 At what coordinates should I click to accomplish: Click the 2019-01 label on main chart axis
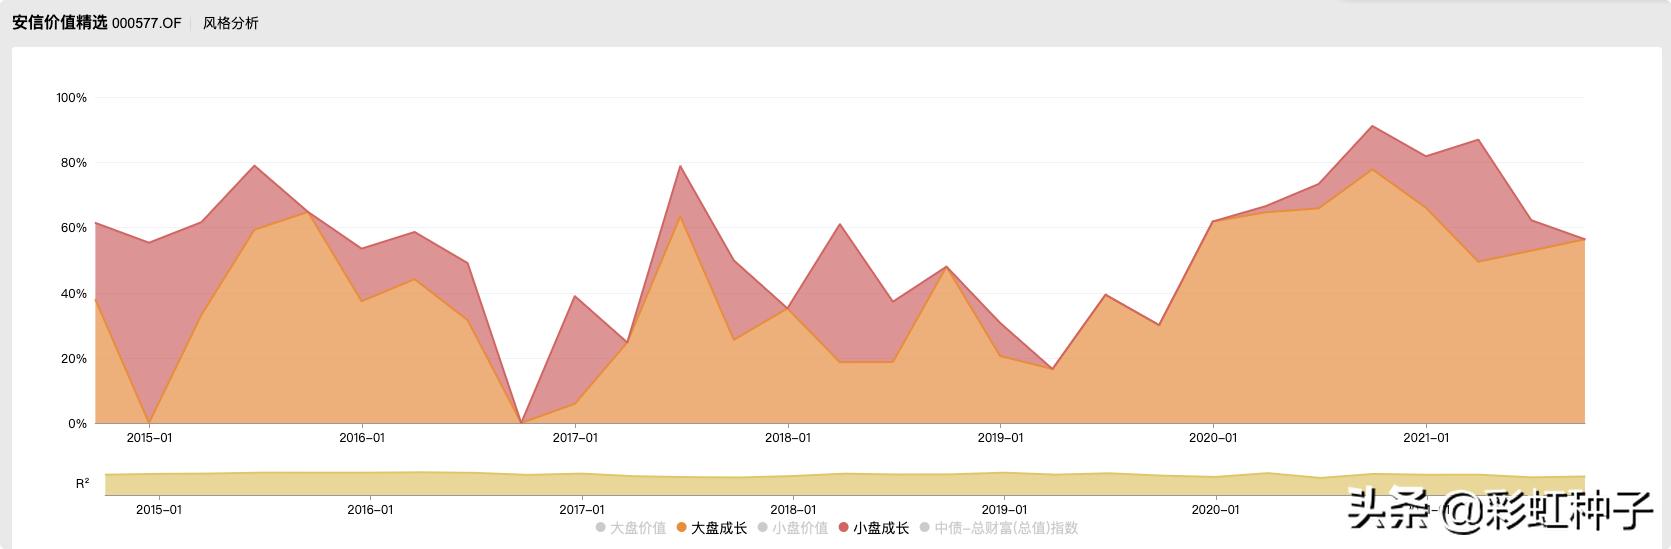pos(1001,438)
